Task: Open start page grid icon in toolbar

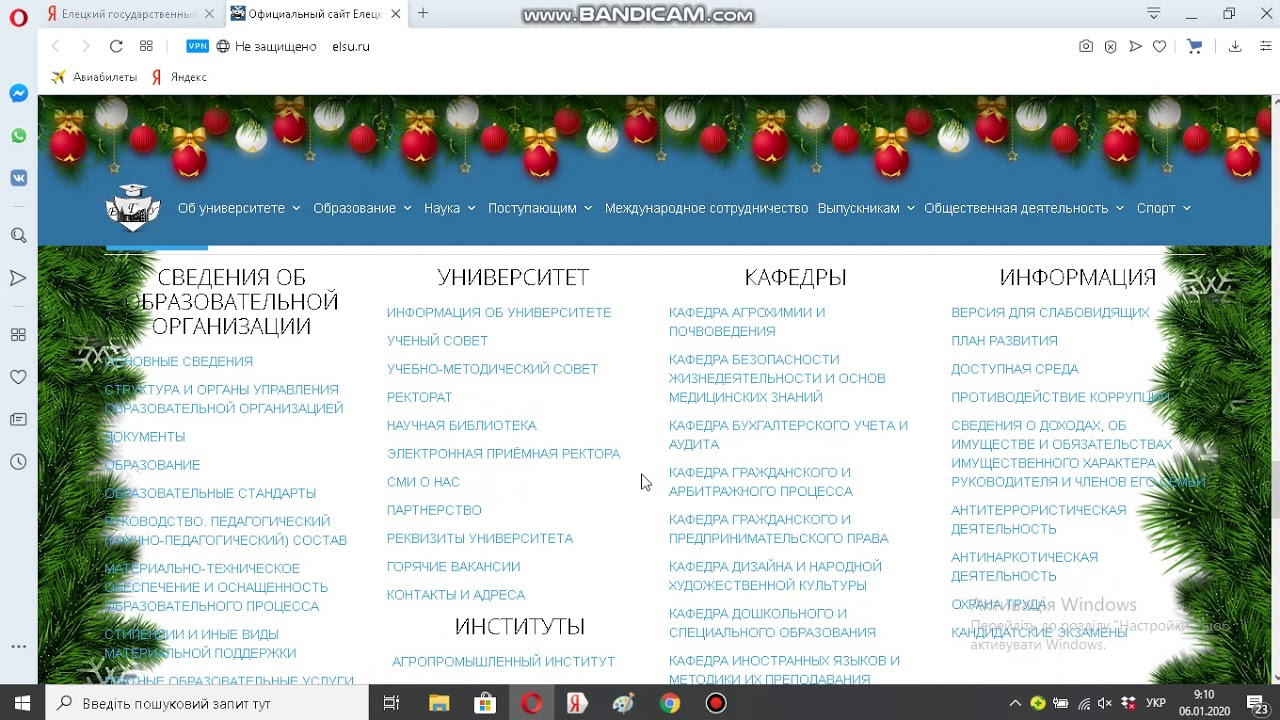Action: coord(146,46)
